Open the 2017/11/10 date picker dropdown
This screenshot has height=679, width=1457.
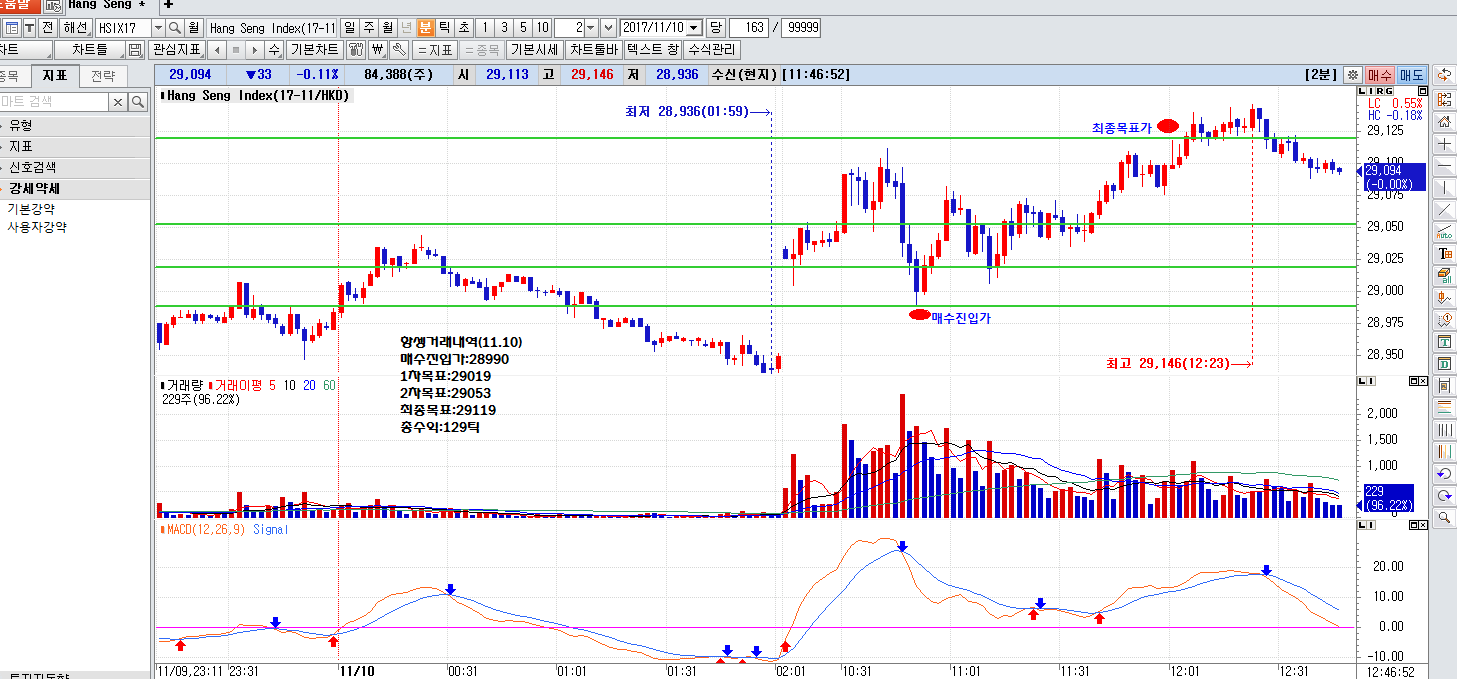coord(695,28)
